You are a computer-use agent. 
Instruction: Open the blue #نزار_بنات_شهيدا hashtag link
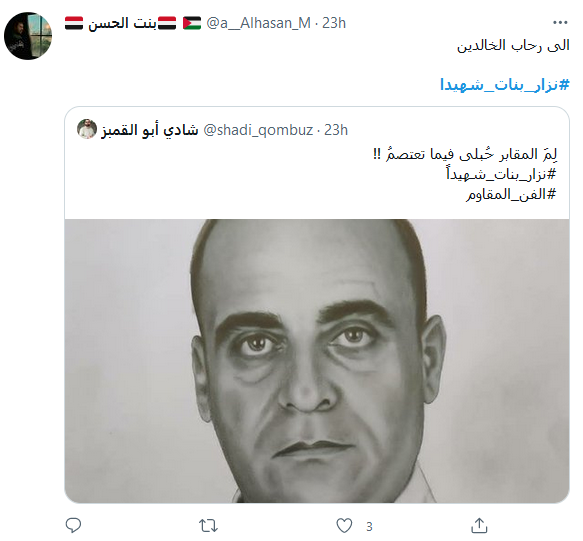(x=505, y=84)
